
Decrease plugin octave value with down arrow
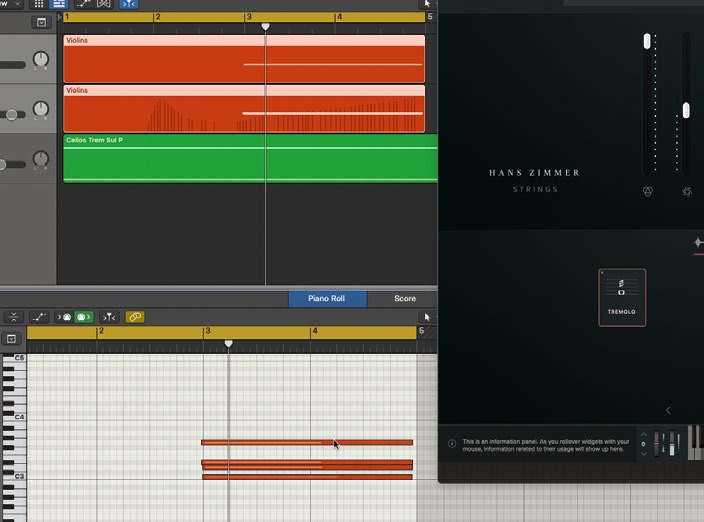coord(643,454)
